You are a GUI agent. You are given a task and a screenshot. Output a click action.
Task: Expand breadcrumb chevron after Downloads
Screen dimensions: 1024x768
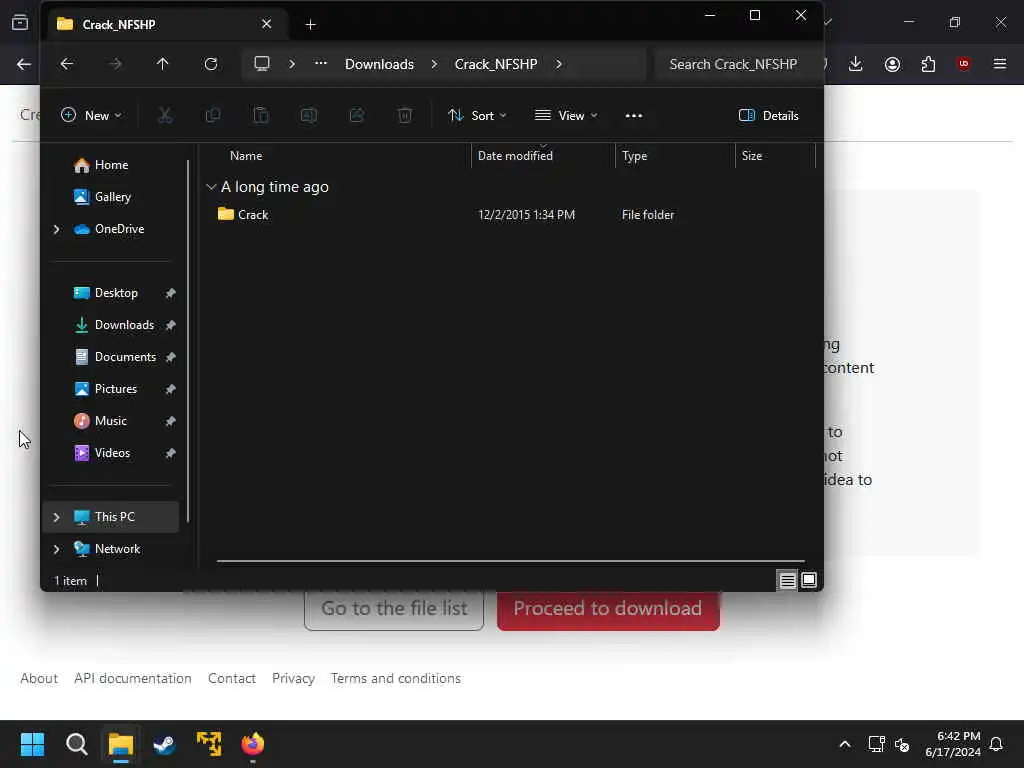pos(434,64)
